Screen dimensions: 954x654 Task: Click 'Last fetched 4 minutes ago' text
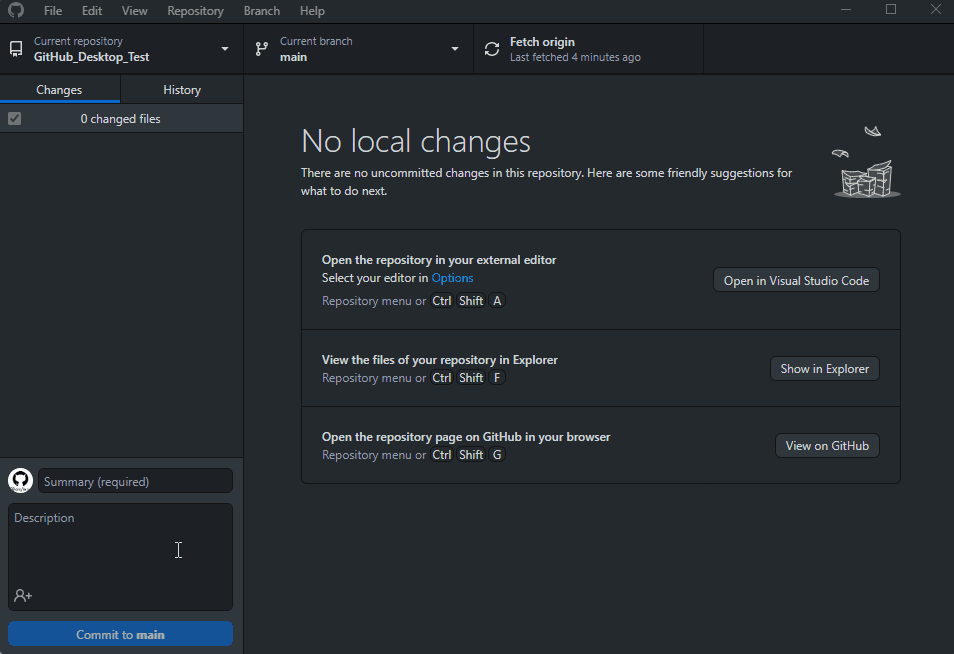(x=575, y=57)
